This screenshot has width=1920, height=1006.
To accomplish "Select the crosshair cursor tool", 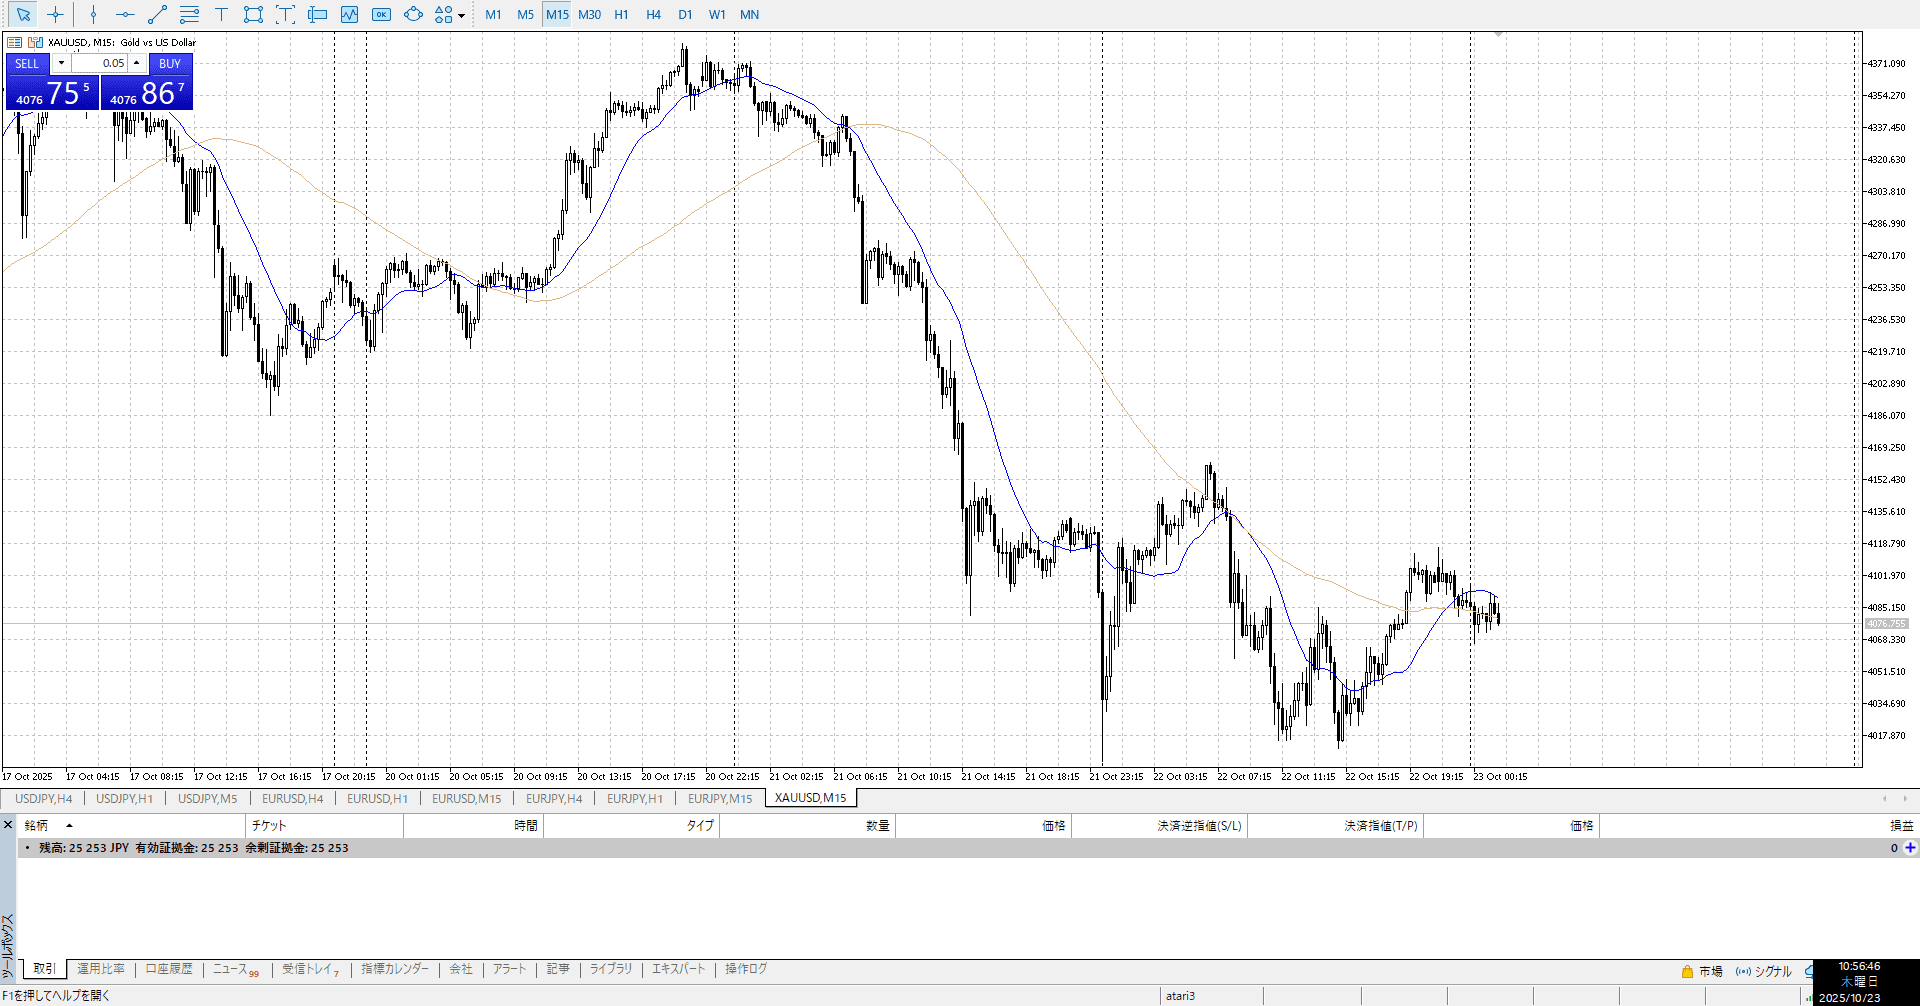I will pyautogui.click(x=55, y=14).
